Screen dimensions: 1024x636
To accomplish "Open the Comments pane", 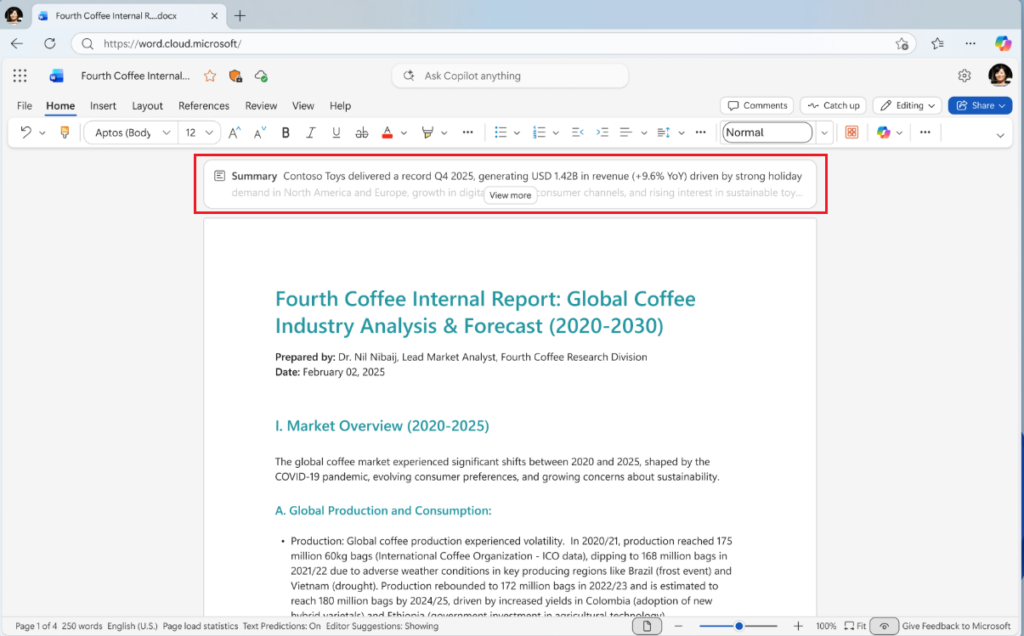I will (758, 105).
